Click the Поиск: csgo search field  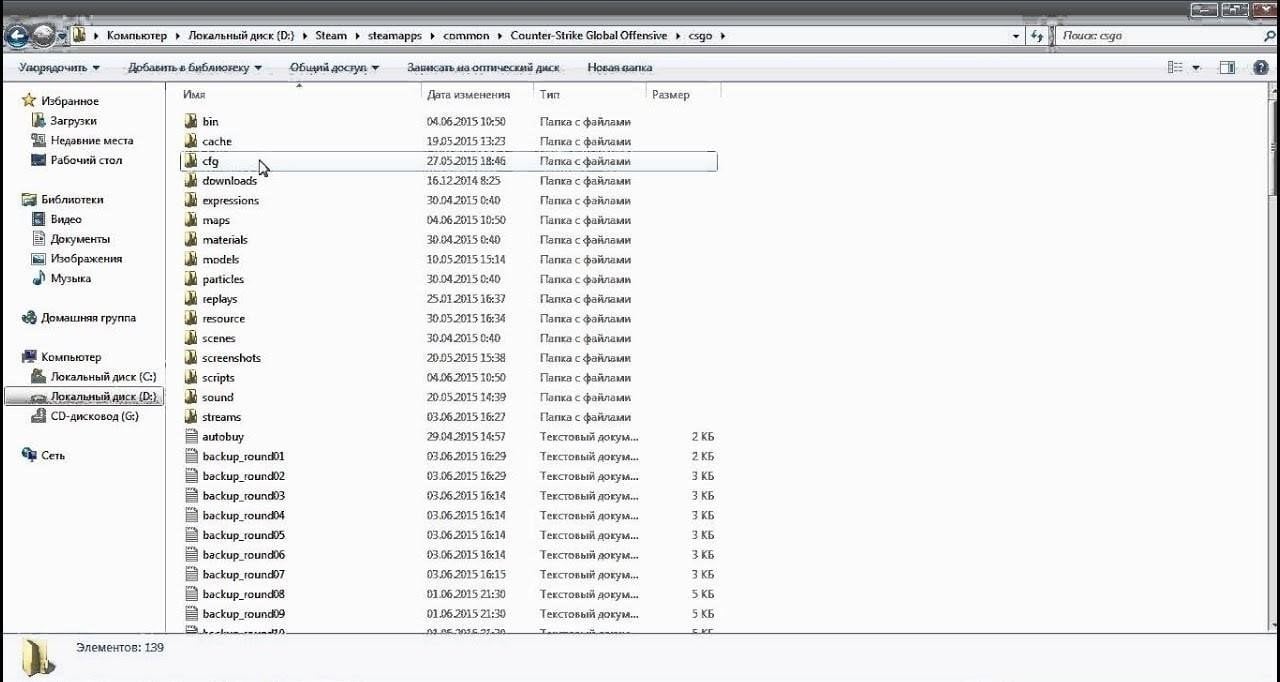click(x=1160, y=36)
